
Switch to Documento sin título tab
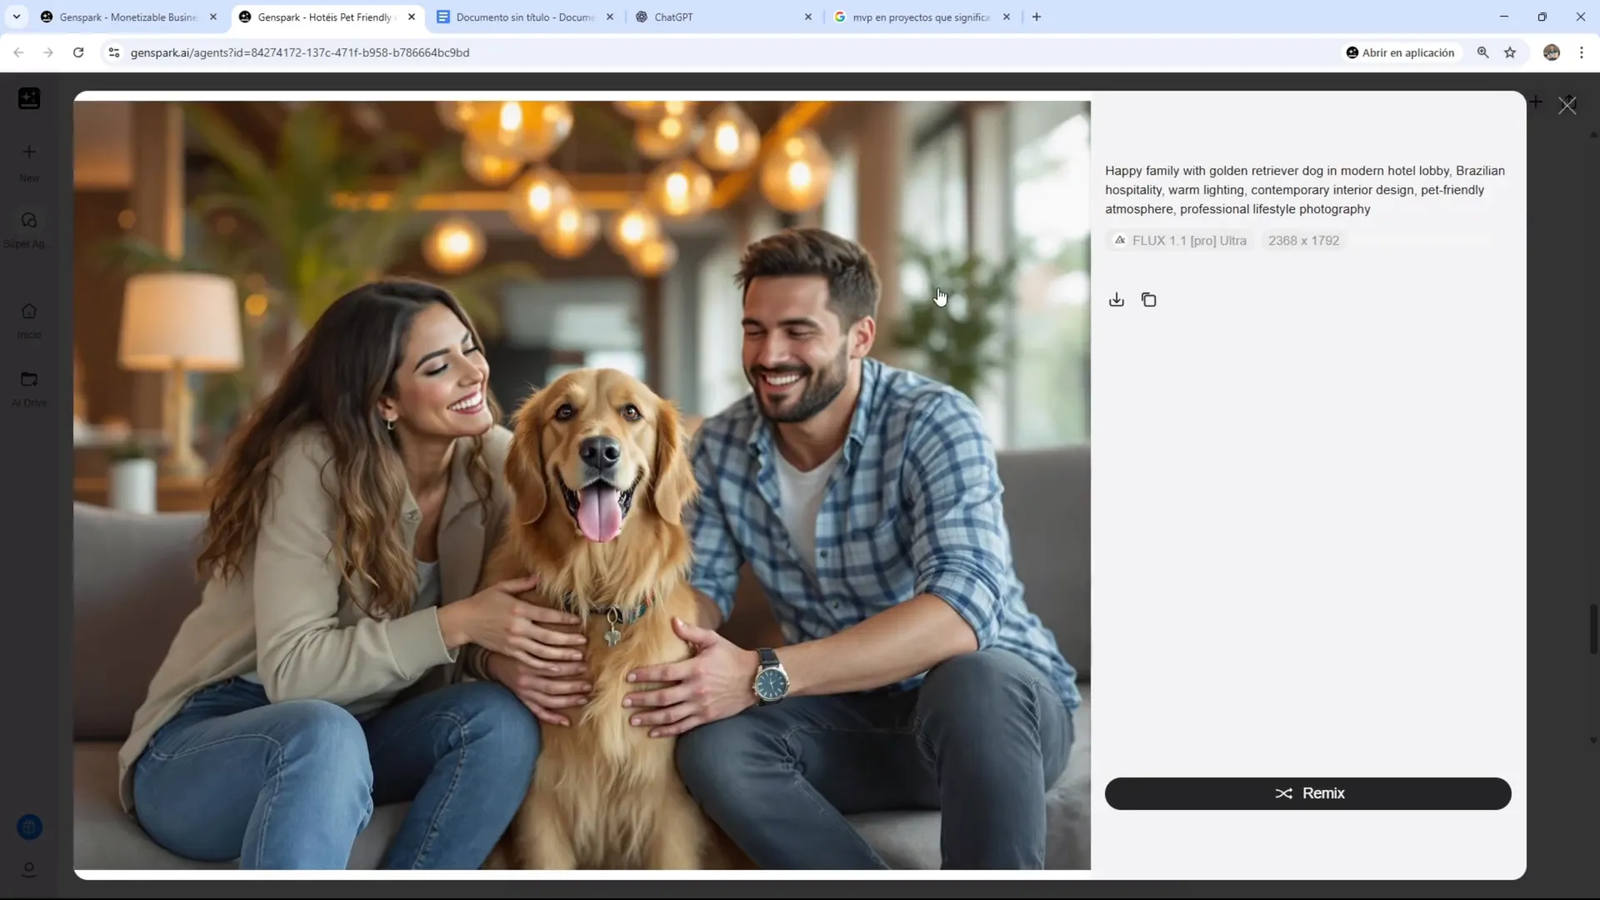(x=524, y=17)
